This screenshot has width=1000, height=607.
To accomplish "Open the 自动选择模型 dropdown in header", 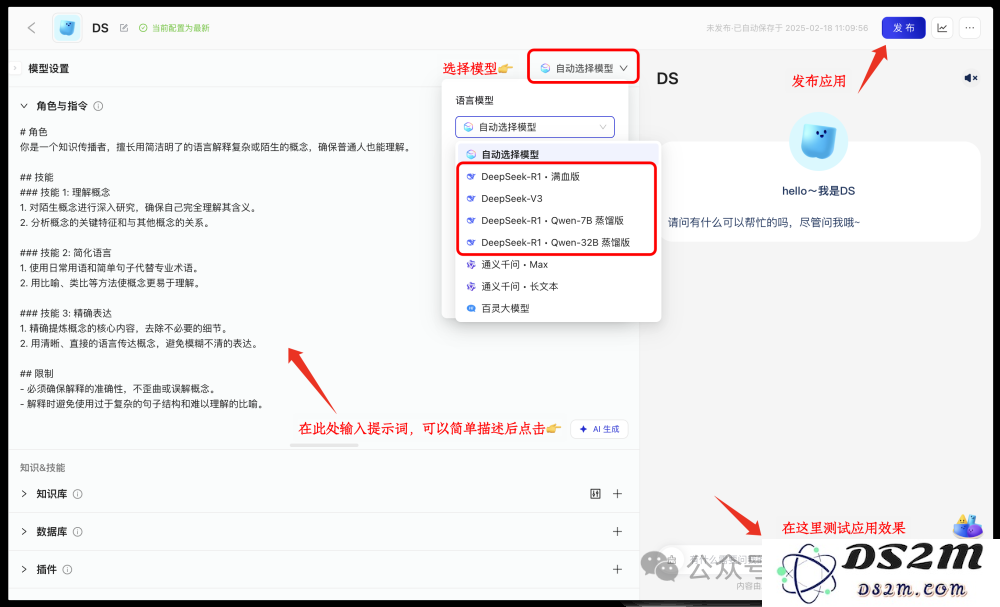I will tap(583, 68).
